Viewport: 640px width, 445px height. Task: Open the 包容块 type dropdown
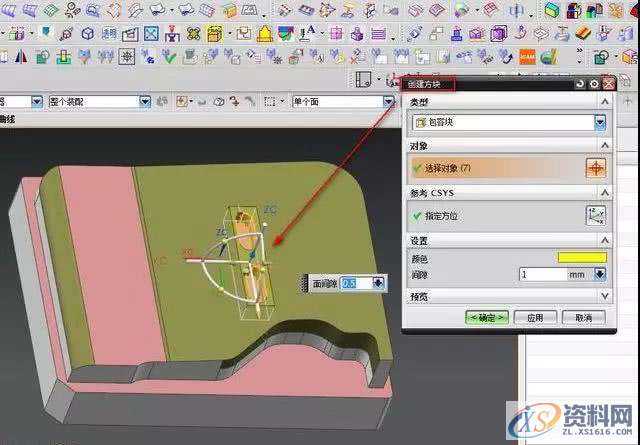(600, 122)
